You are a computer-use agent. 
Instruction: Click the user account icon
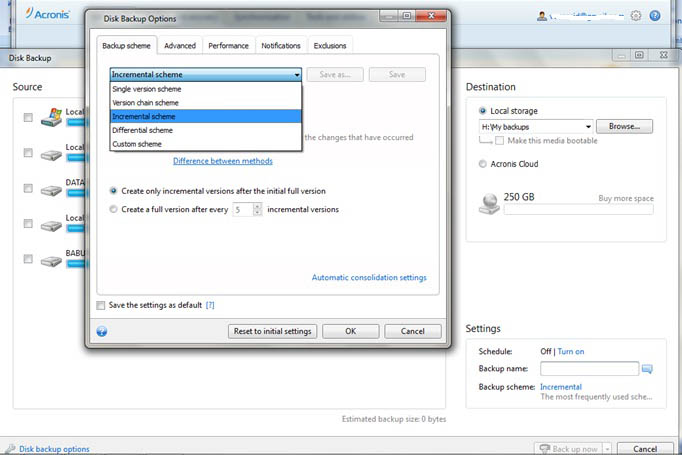542,17
